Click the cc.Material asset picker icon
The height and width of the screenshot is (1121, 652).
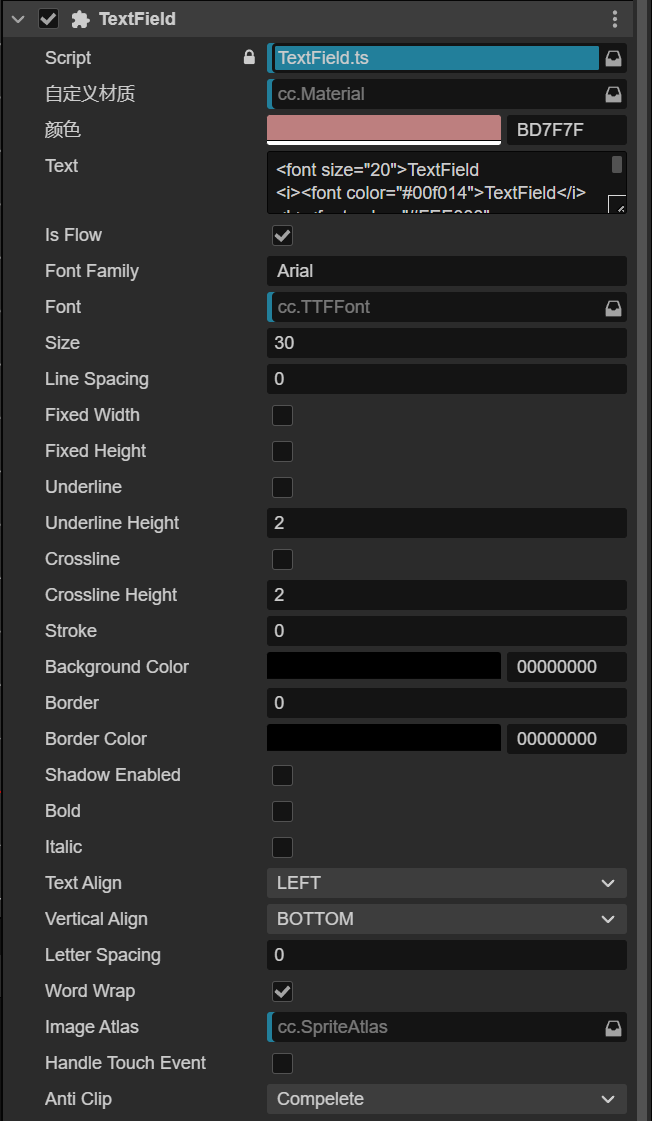[x=614, y=94]
